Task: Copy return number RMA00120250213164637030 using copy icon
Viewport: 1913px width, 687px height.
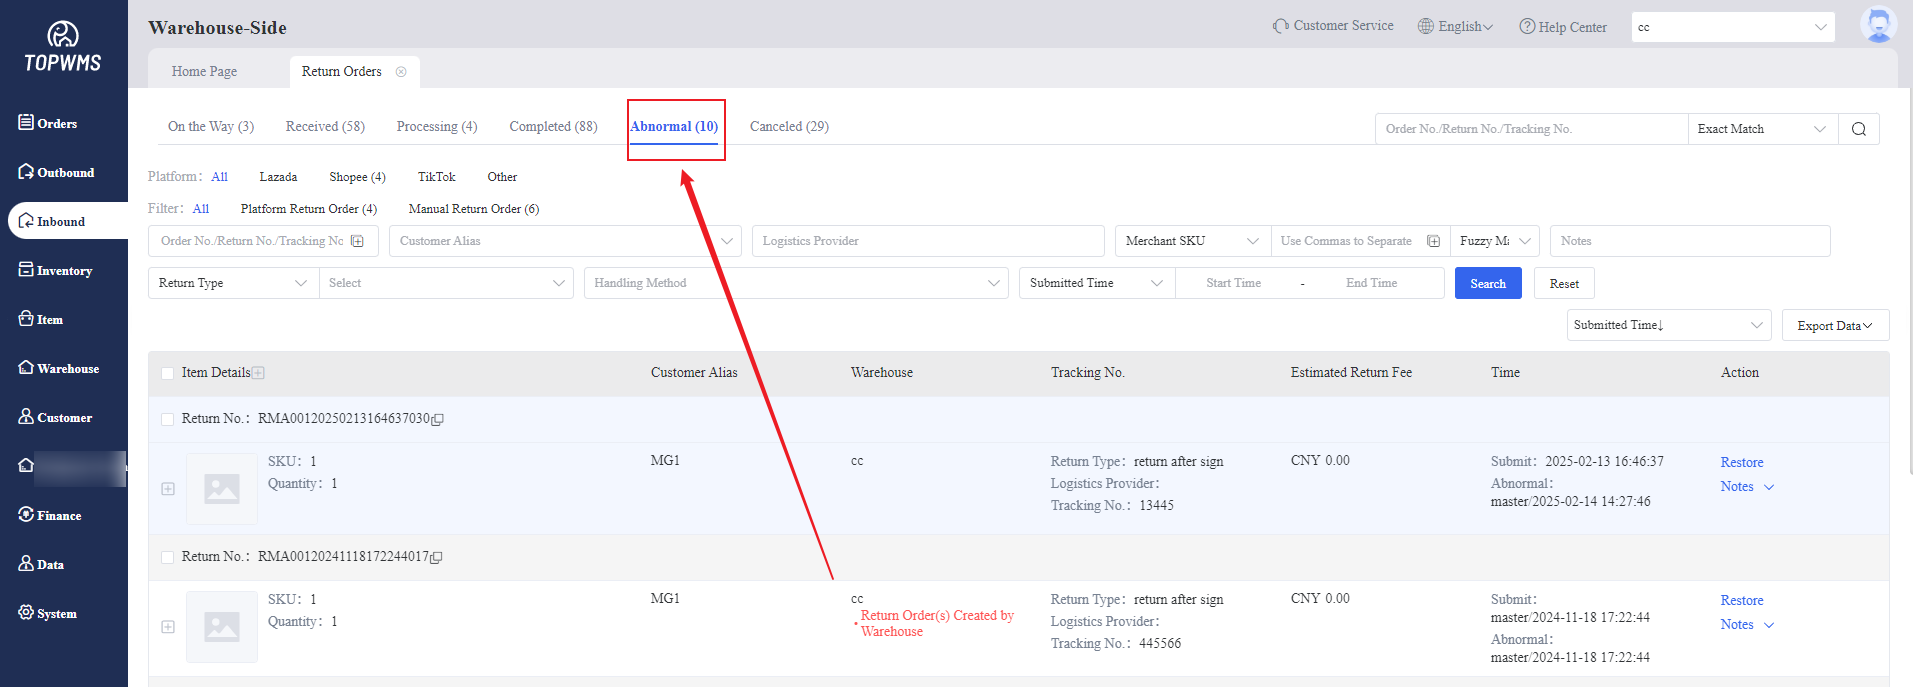Action: (438, 420)
